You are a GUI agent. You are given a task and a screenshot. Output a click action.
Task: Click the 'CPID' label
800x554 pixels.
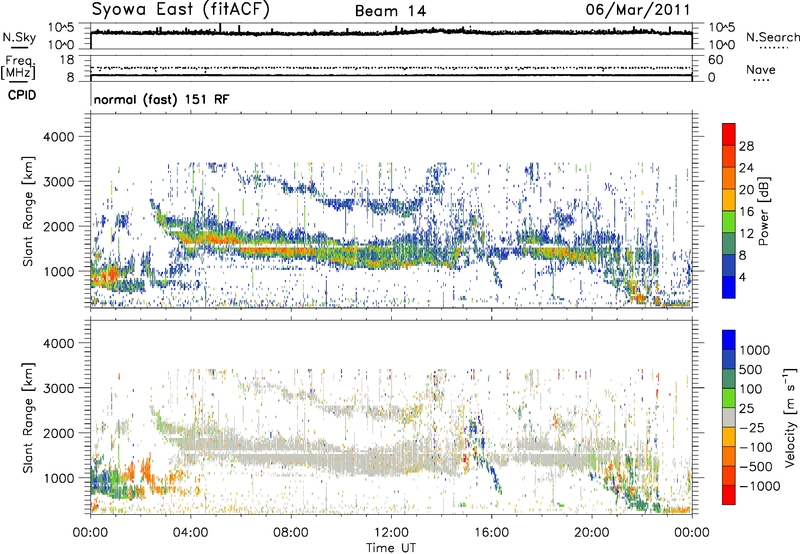pyautogui.click(x=22, y=95)
